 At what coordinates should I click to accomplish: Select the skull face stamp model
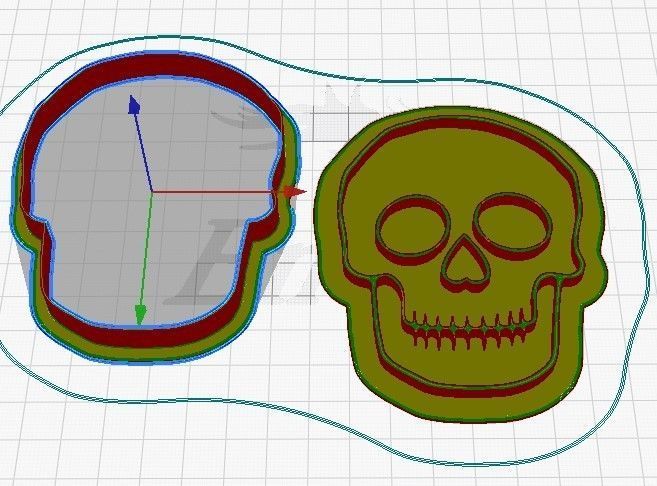pyautogui.click(x=460, y=264)
